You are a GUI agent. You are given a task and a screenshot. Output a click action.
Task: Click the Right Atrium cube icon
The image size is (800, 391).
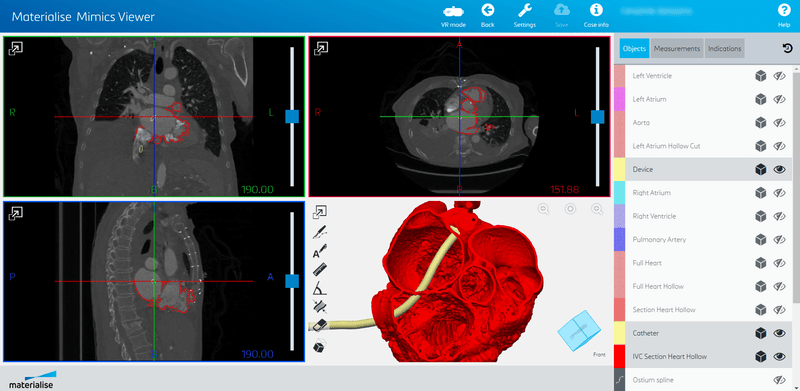761,193
